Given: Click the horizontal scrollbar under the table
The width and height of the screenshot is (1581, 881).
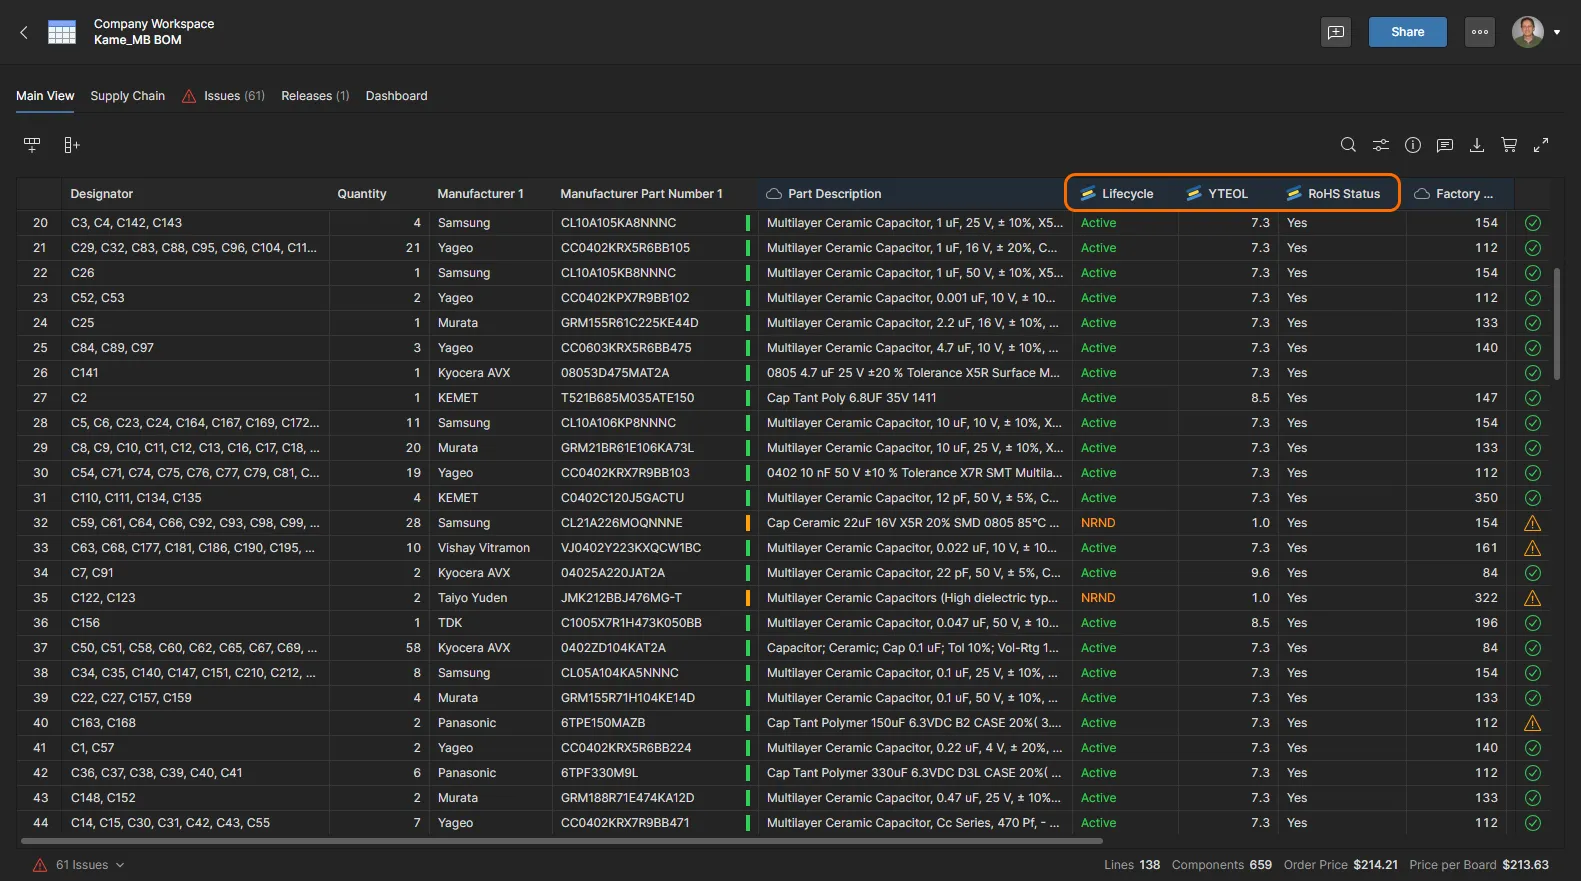Looking at the screenshot, I should coord(560,841).
